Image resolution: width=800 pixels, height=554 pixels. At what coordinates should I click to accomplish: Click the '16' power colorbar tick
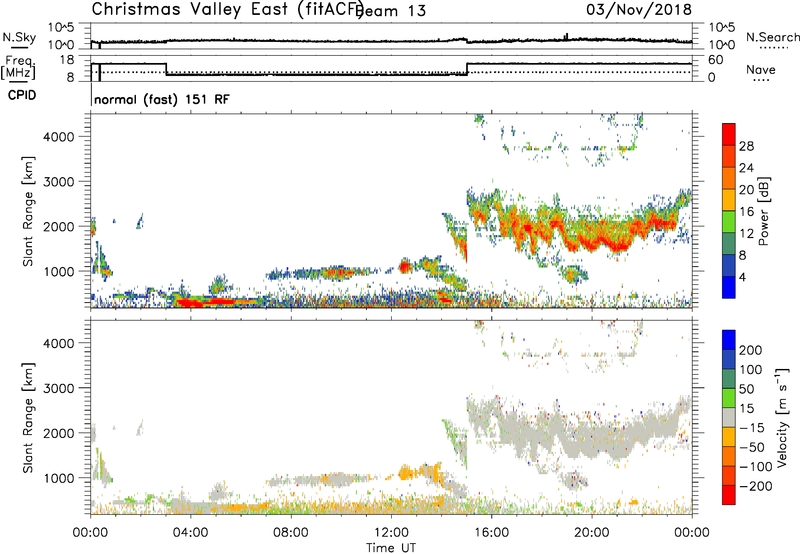746,212
